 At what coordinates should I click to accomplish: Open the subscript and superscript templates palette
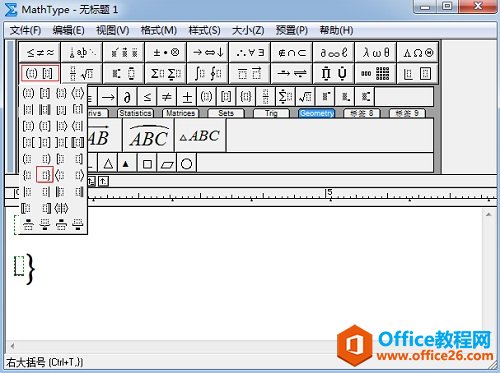[124, 73]
